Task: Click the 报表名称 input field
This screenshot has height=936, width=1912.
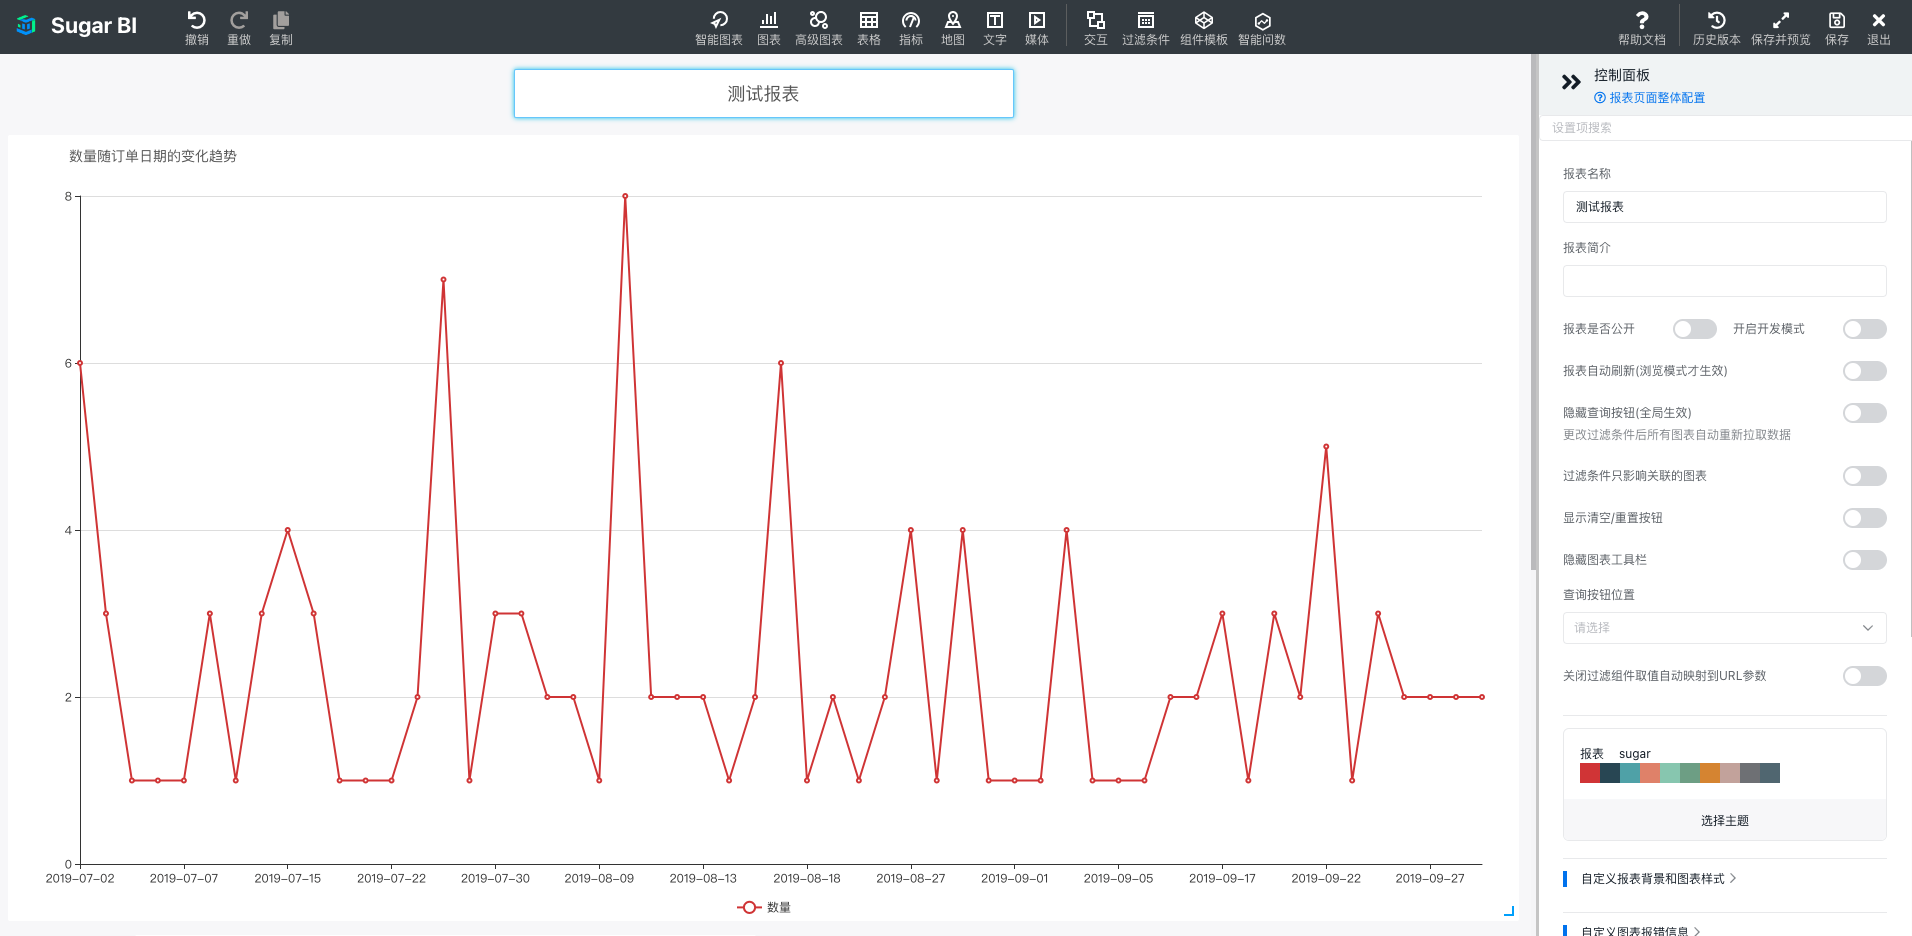Action: 1725,207
